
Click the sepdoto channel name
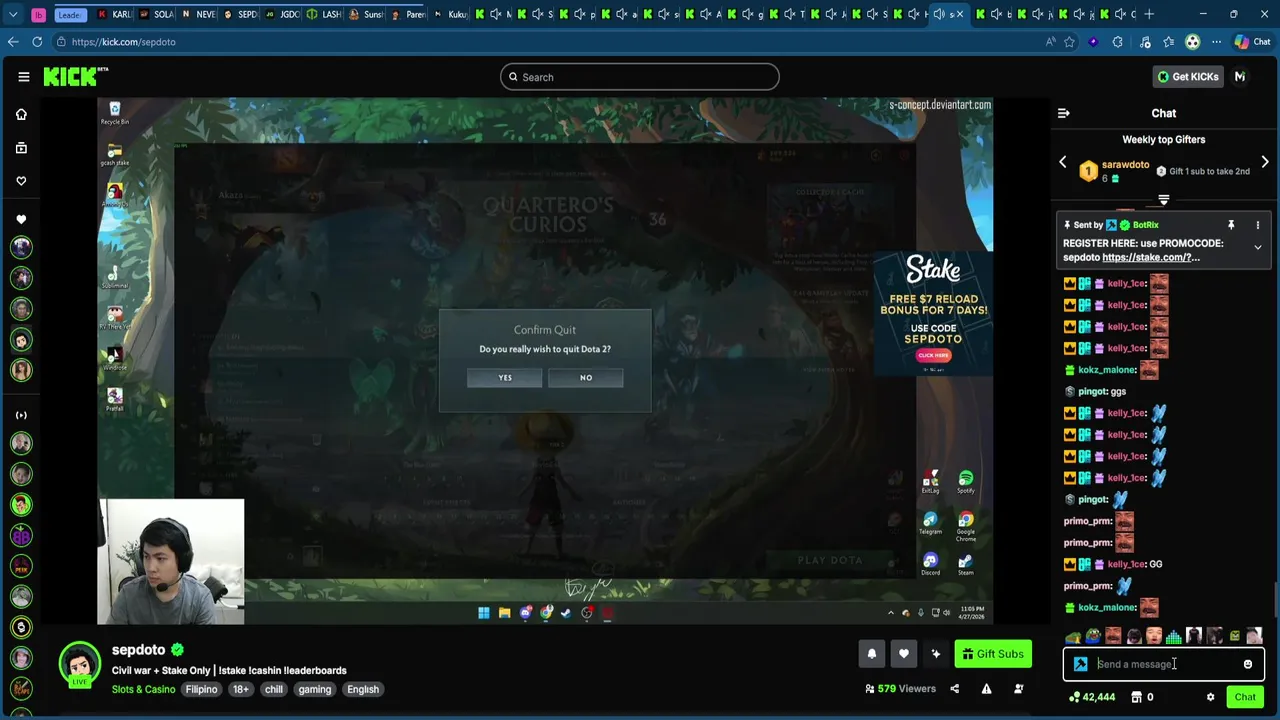coord(138,650)
